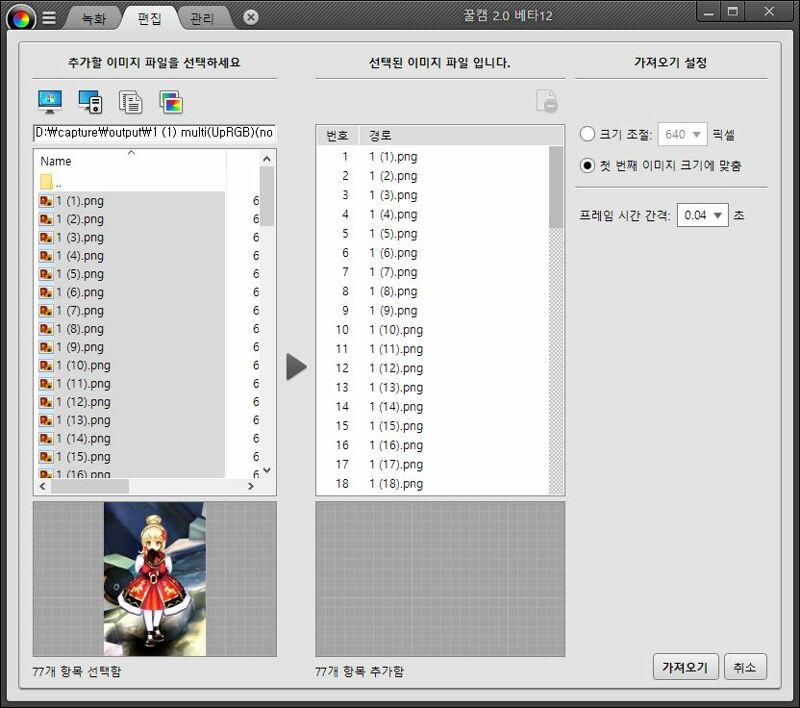Switch to the 녹화 tab
The height and width of the screenshot is (708, 800).
(x=93, y=19)
